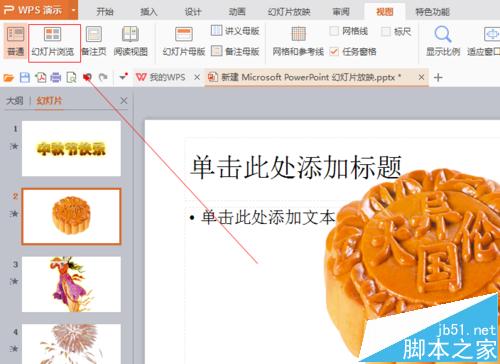This screenshot has width=500, height=364.
Task: Open the 动画 (Animation) ribbon tab
Action: 237,12
